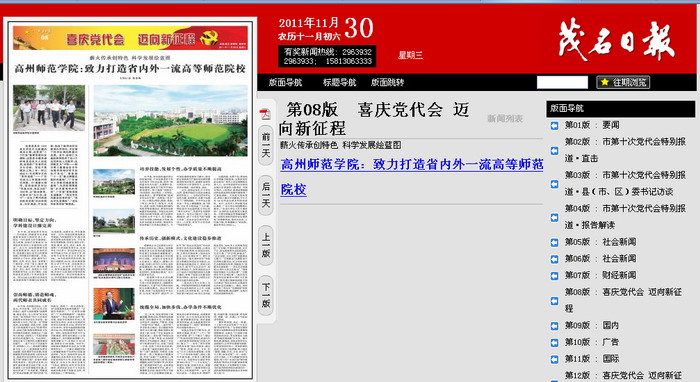
Task: Open the 版面导航 menu item
Action: pos(285,82)
